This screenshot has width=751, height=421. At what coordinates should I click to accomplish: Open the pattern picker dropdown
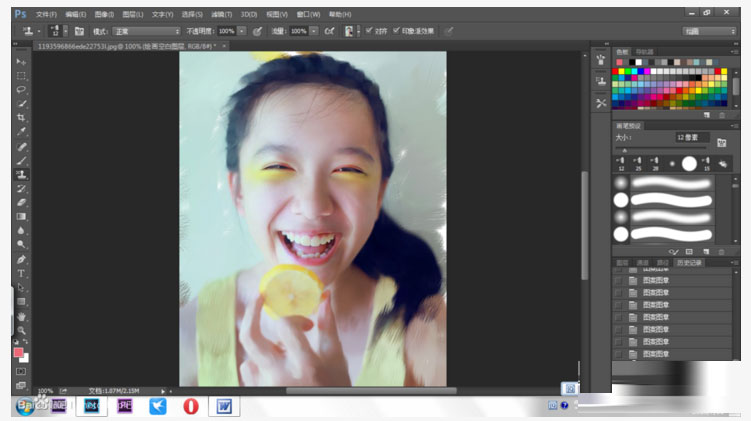[x=358, y=31]
